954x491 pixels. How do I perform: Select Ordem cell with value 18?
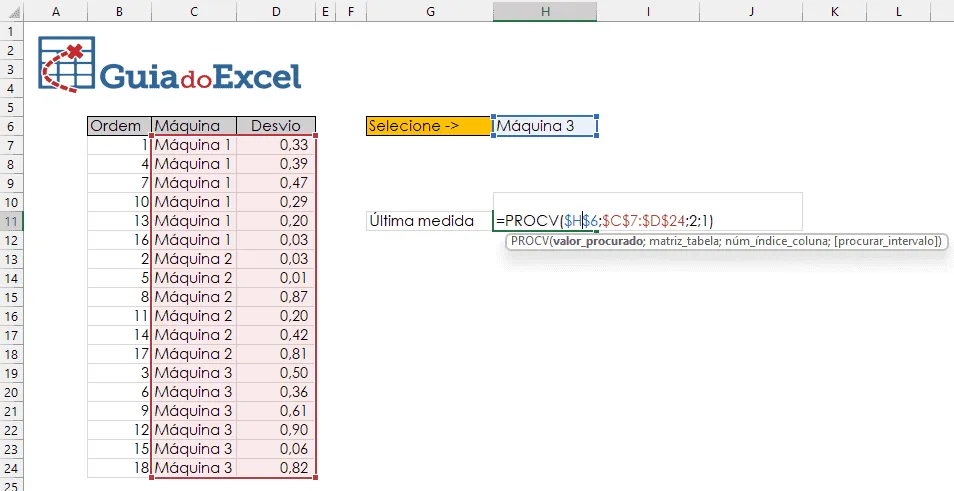pyautogui.click(x=119, y=468)
